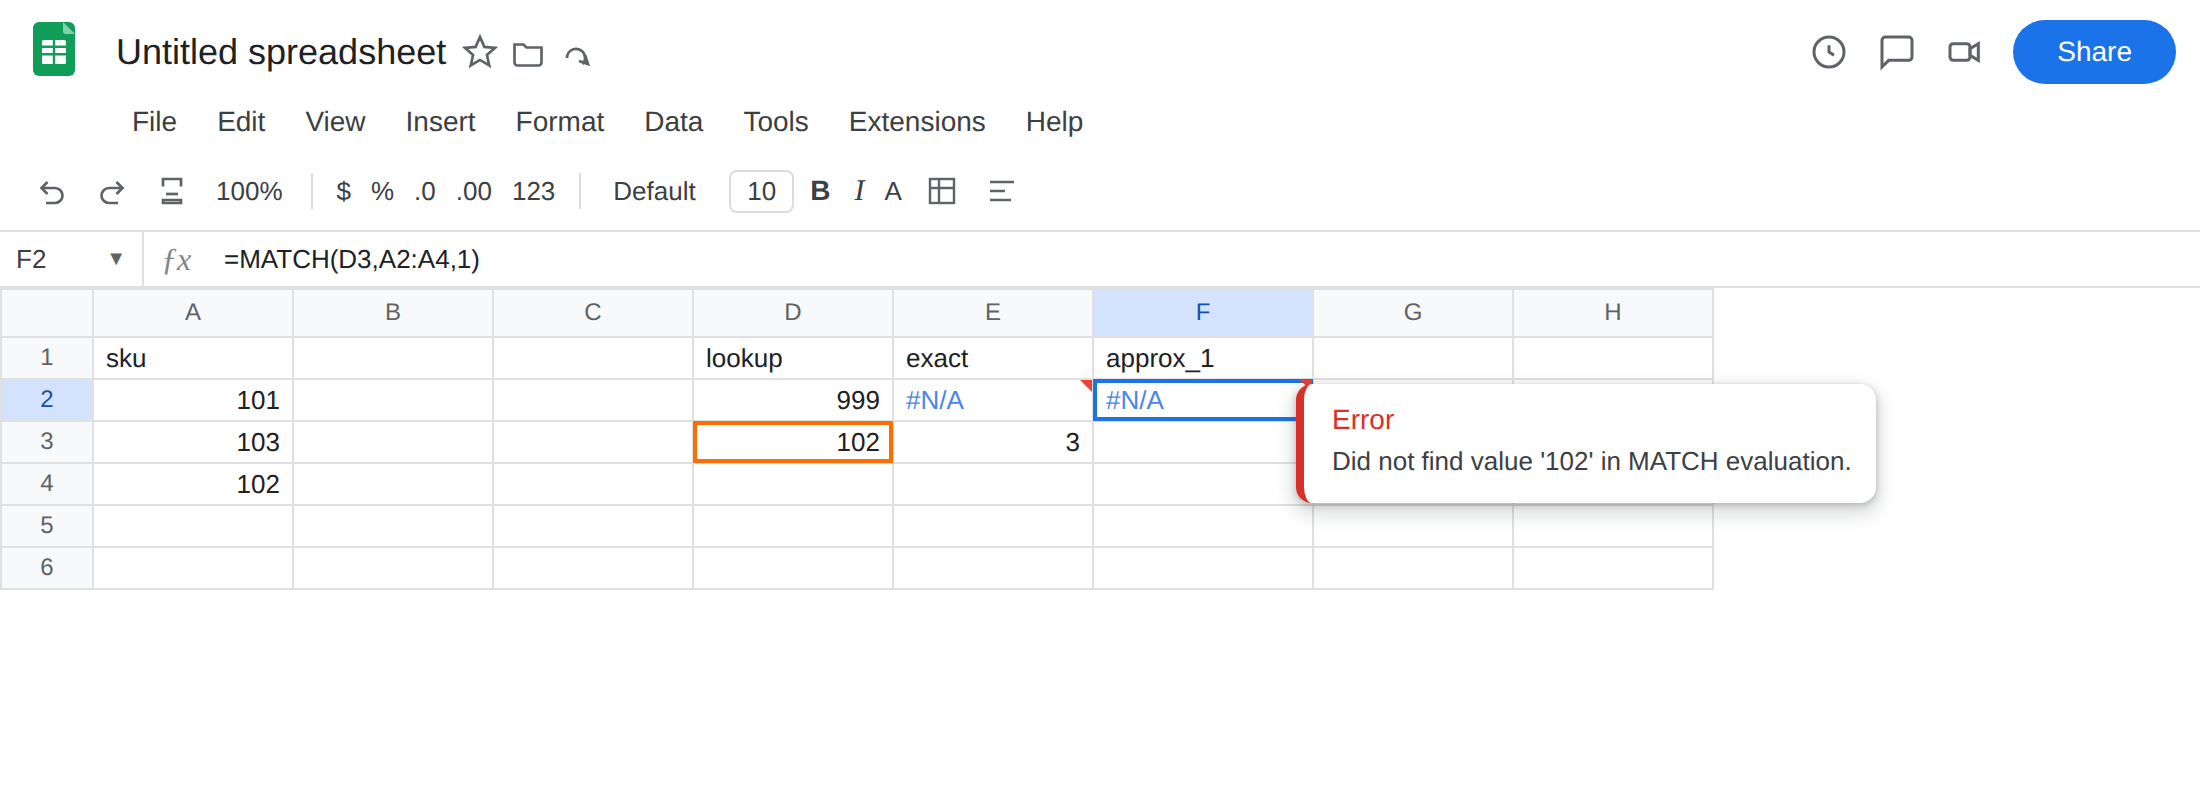The image size is (2200, 800).
Task: Format as currency with dollar sign
Action: coord(343,191)
